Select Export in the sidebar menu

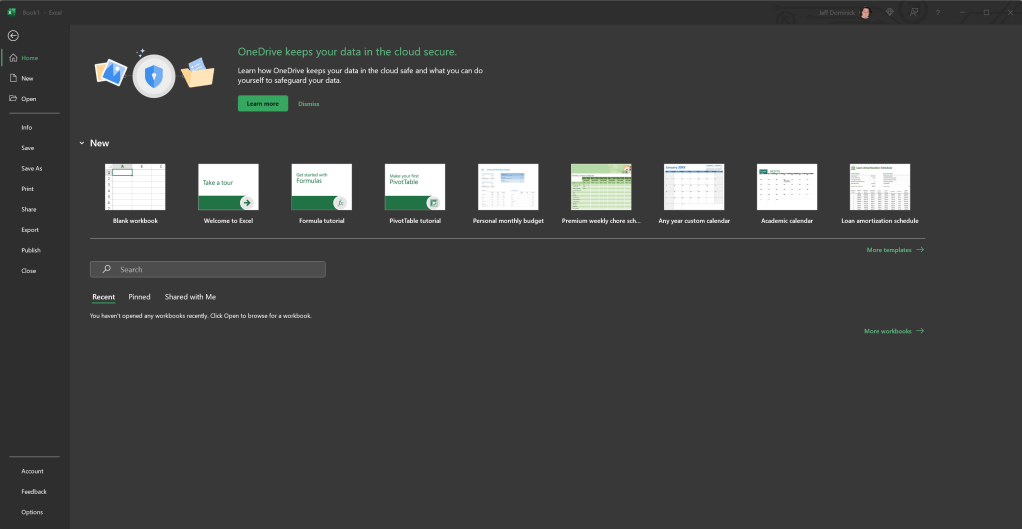click(x=30, y=230)
